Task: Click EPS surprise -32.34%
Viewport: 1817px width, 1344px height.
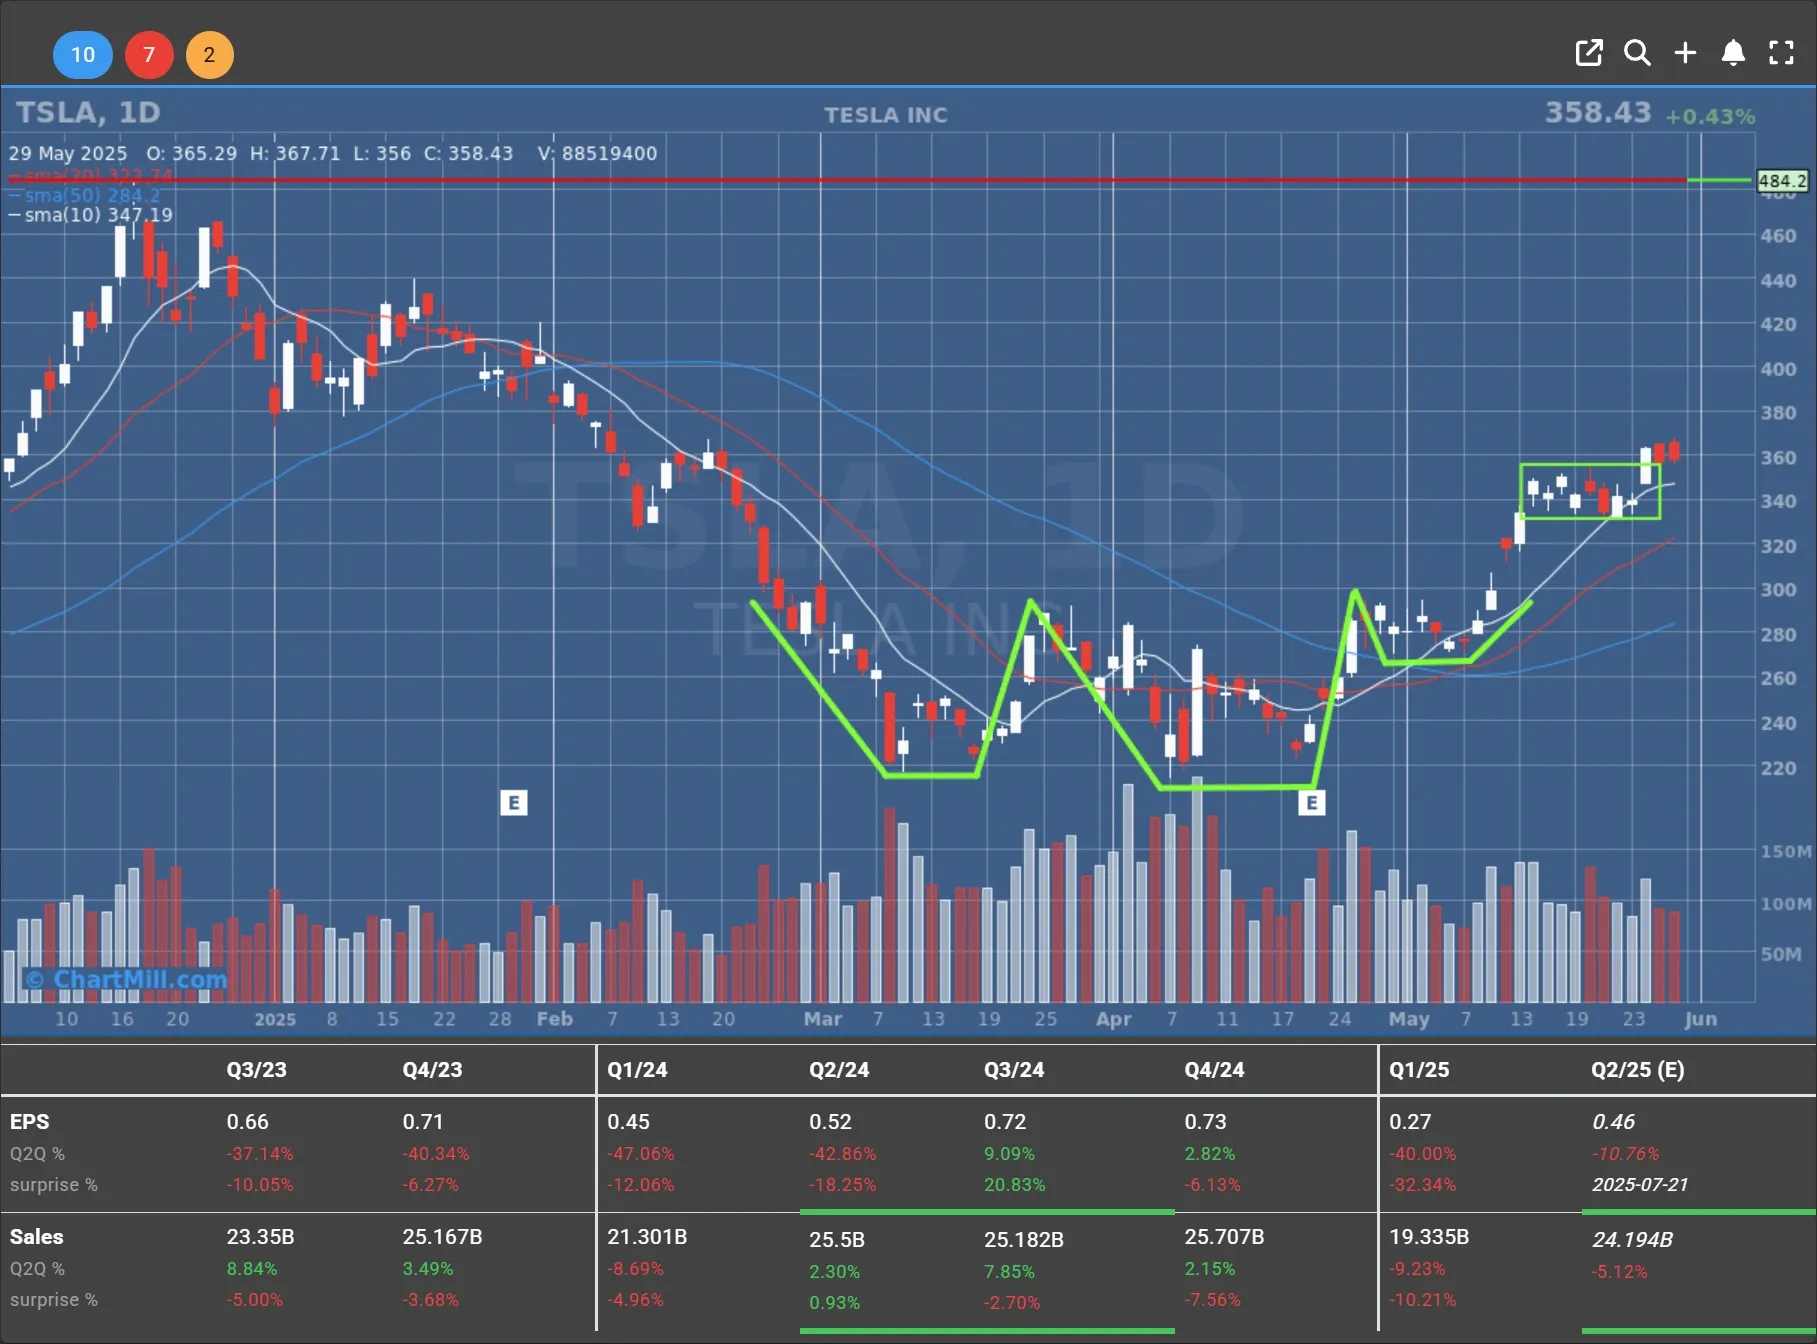Action: tap(1422, 1184)
